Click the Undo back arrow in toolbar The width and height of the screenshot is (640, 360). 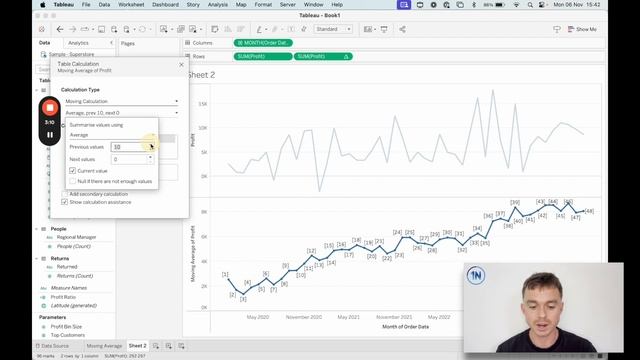point(60,29)
